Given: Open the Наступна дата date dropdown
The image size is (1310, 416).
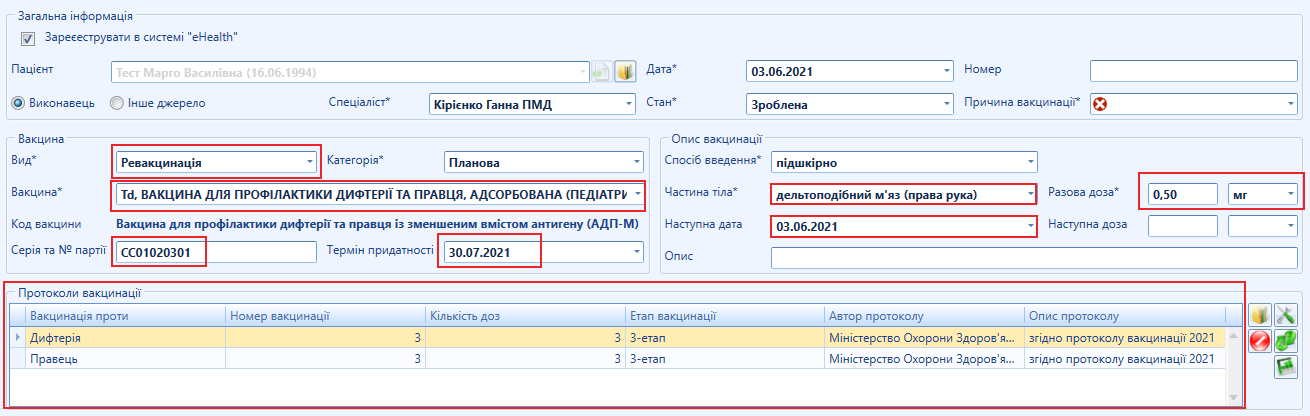Looking at the screenshot, I should point(1030,226).
